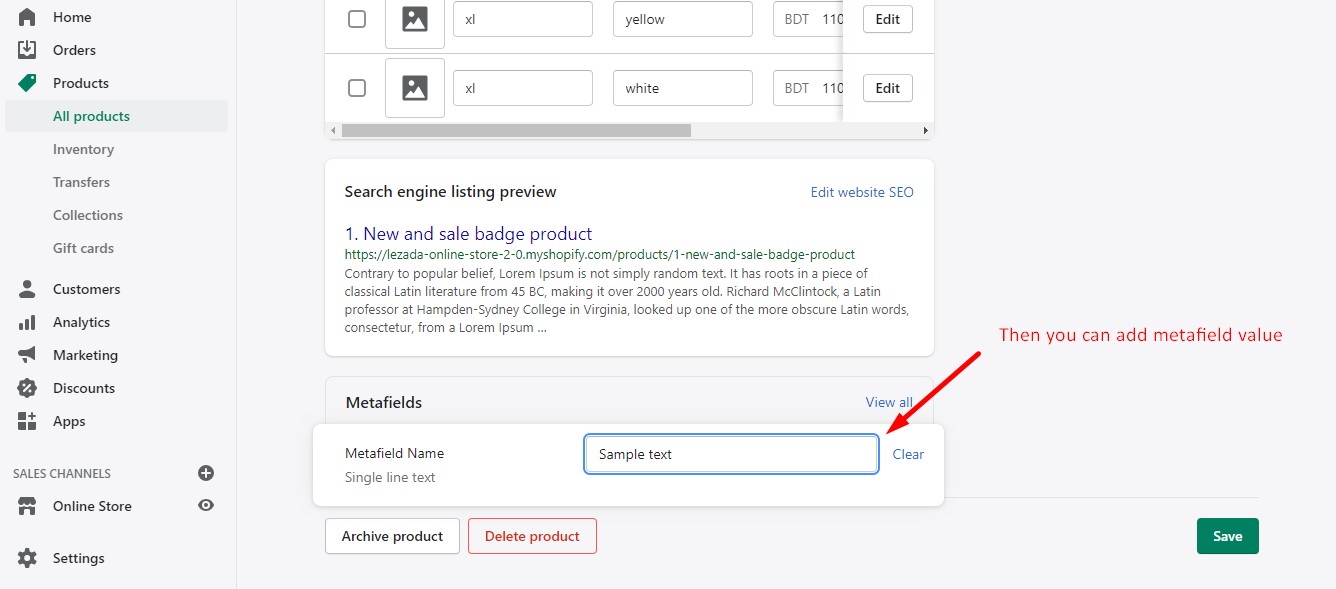Check the xl yellow variant checkbox
Viewport: 1336px width, 589px height.
click(357, 19)
